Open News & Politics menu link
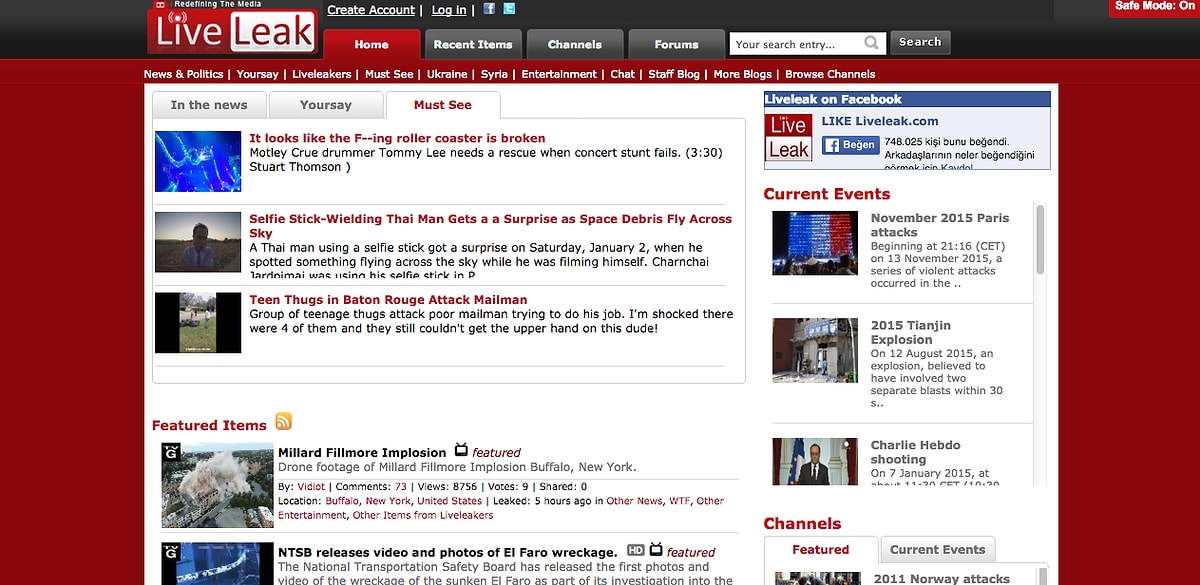 click(184, 74)
